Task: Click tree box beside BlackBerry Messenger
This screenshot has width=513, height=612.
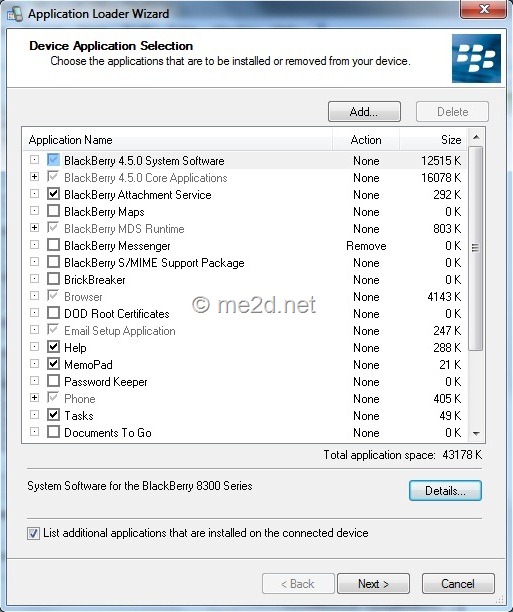Action: 34,245
